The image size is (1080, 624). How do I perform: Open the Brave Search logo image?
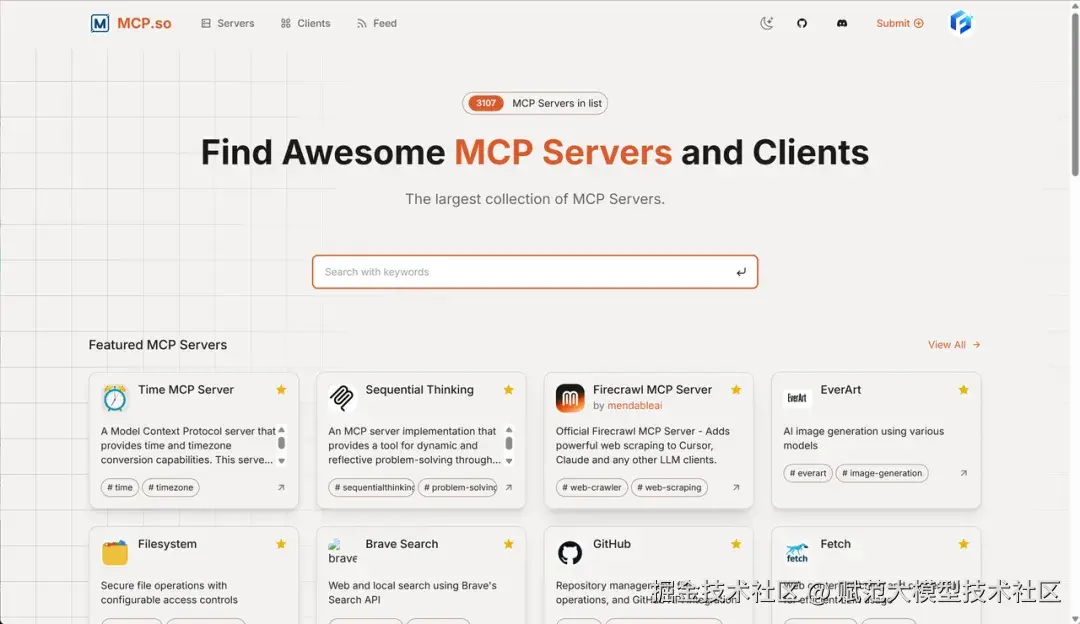342,552
